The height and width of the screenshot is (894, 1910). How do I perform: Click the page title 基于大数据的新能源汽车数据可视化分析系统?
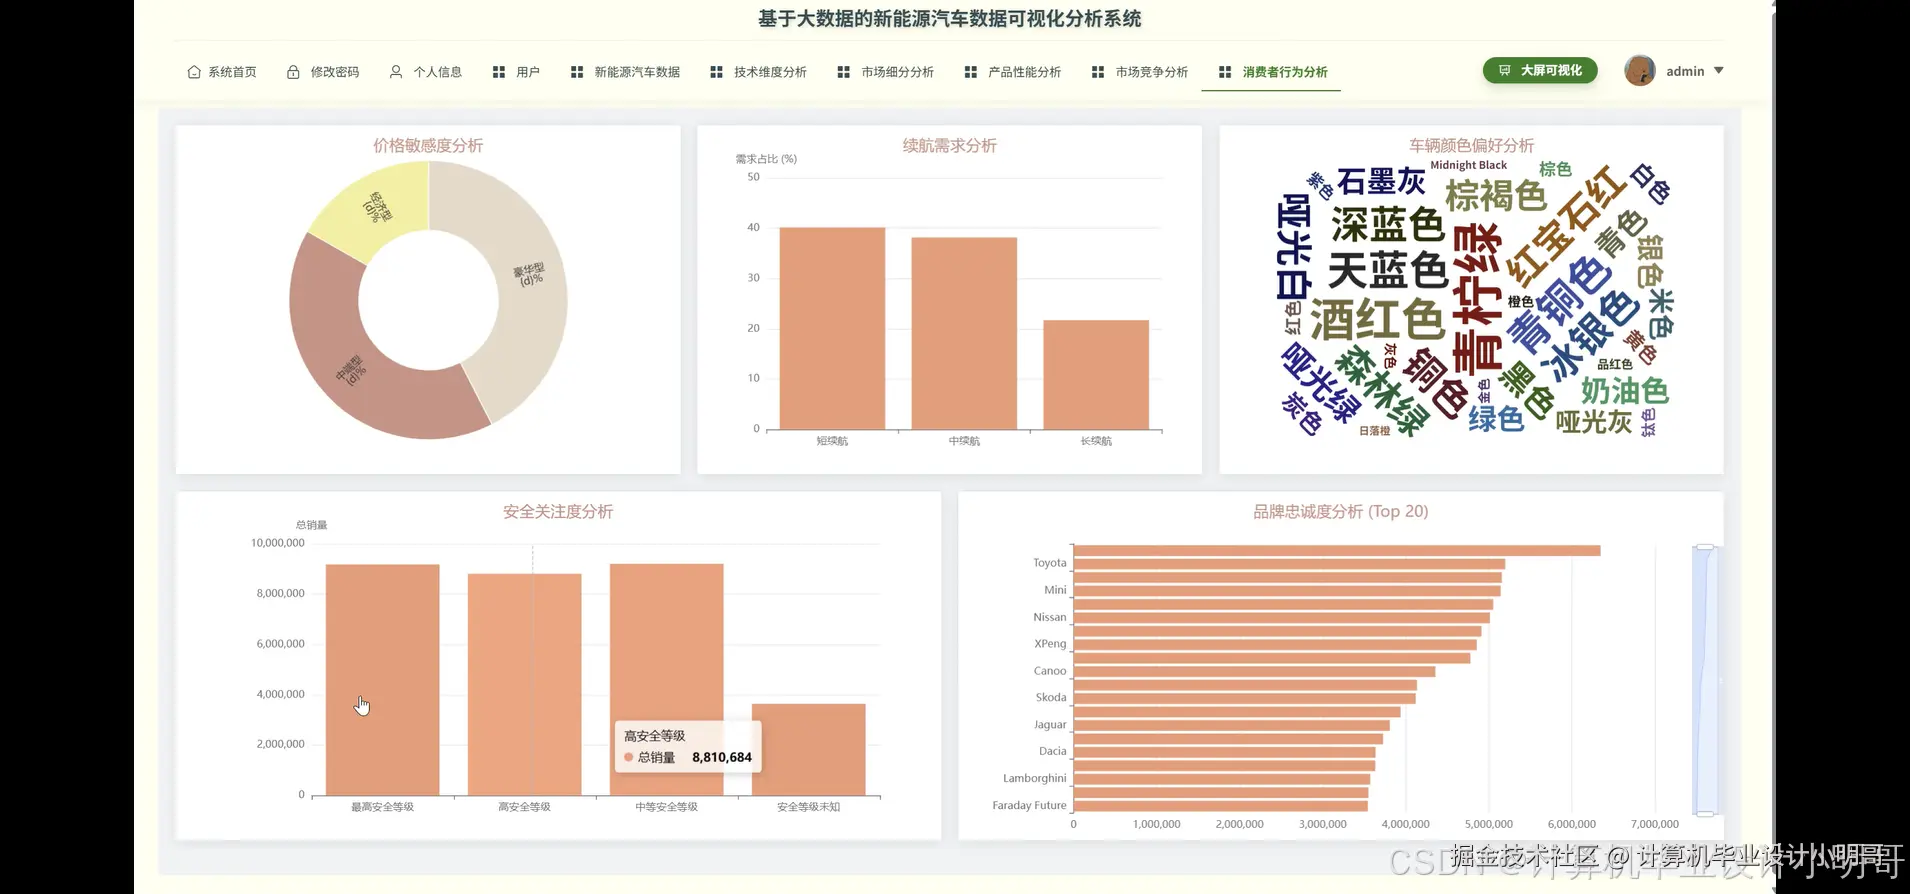950,19
